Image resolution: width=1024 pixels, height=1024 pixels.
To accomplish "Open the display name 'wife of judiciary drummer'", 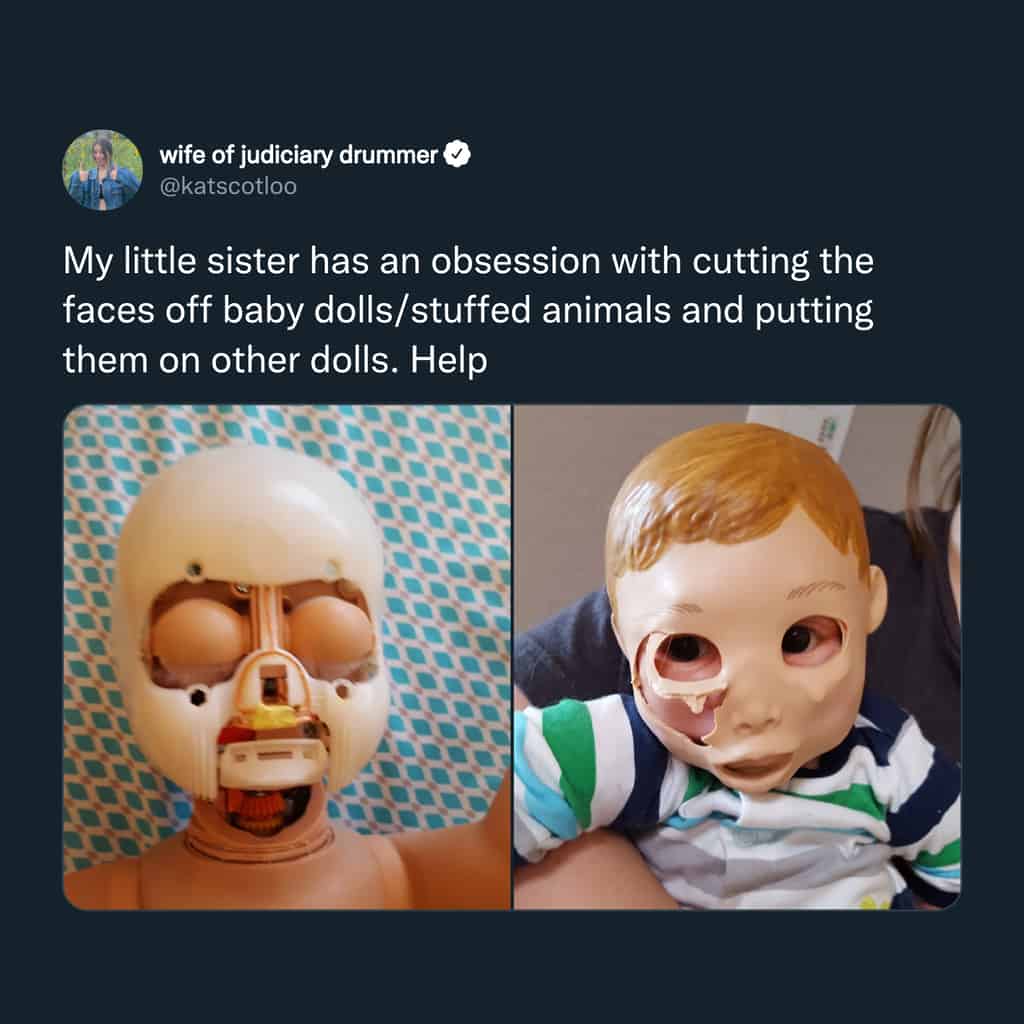I will click(x=298, y=155).
